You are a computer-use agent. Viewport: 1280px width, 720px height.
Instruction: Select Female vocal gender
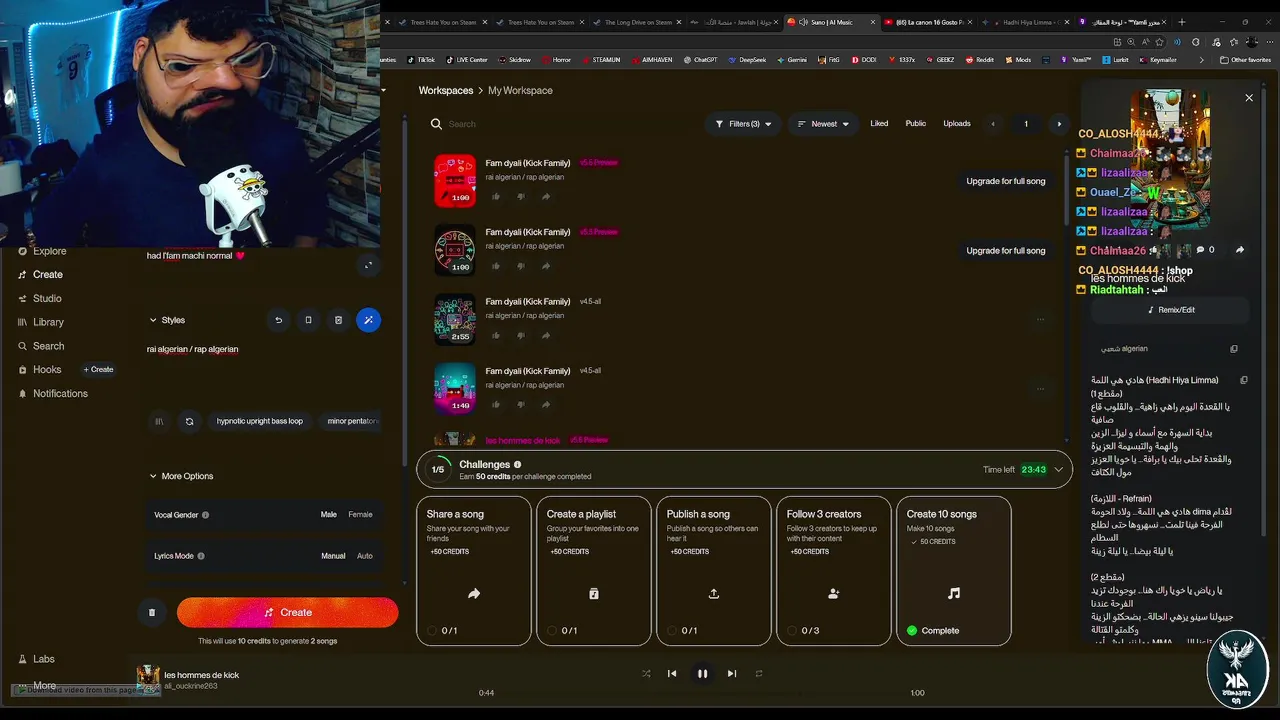pos(360,515)
